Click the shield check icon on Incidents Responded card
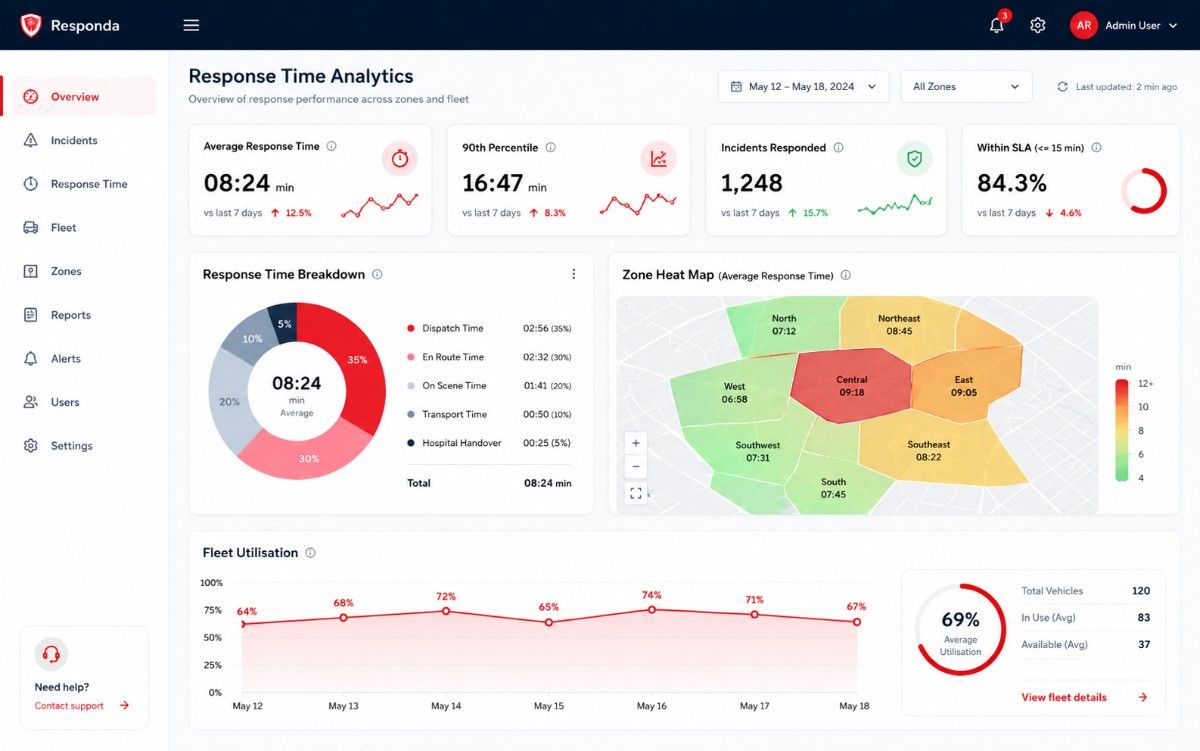1200x751 pixels. coord(914,158)
